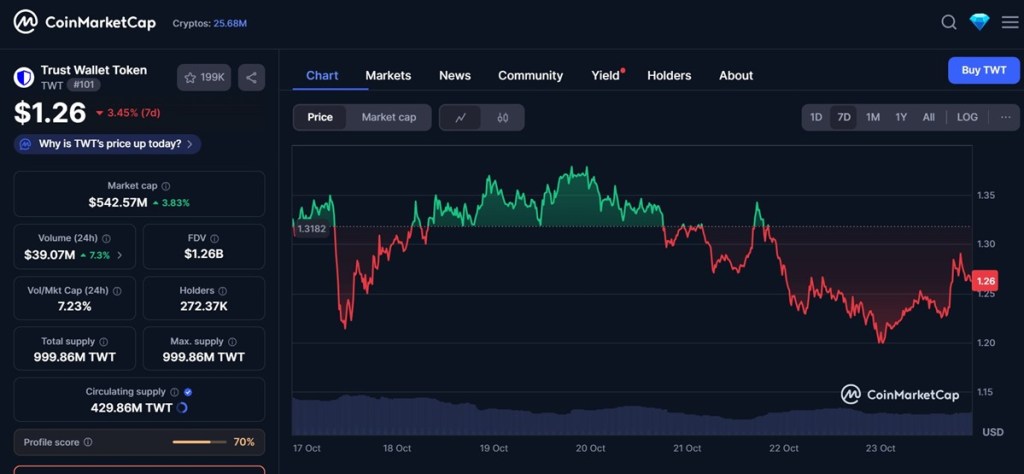Click the 272.37K holders value

click(204, 306)
